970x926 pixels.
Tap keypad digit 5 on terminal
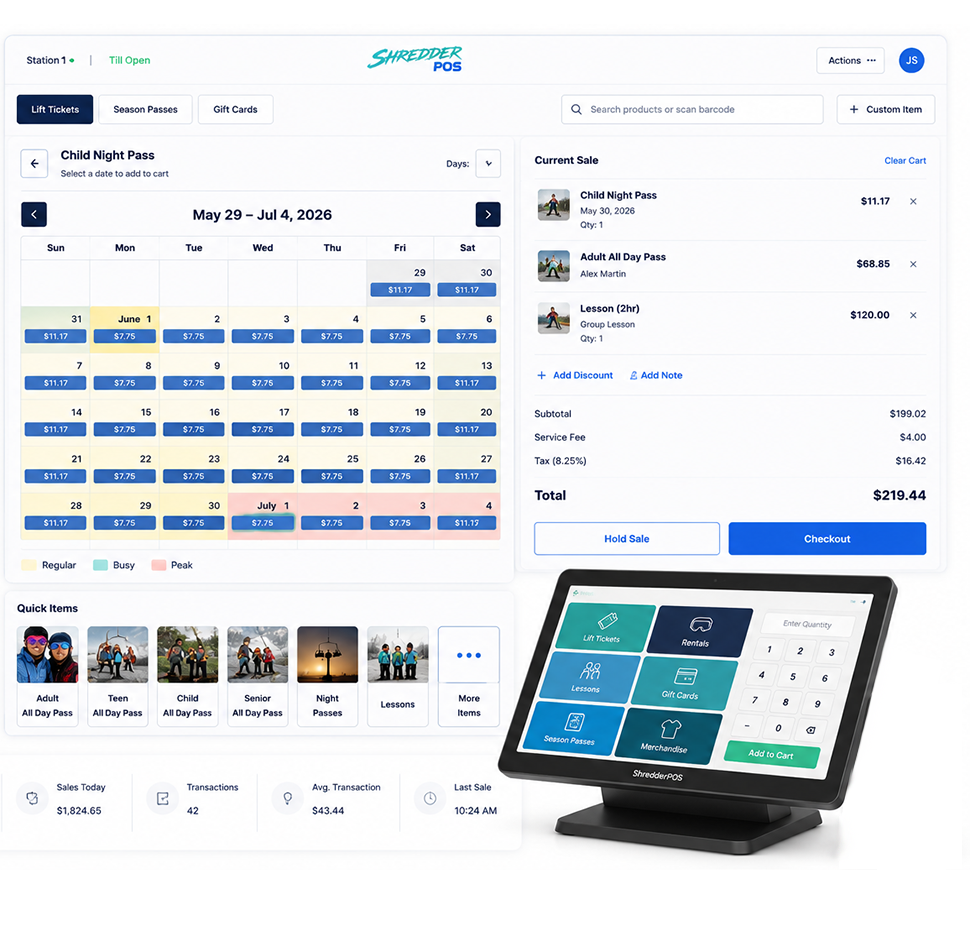point(793,677)
